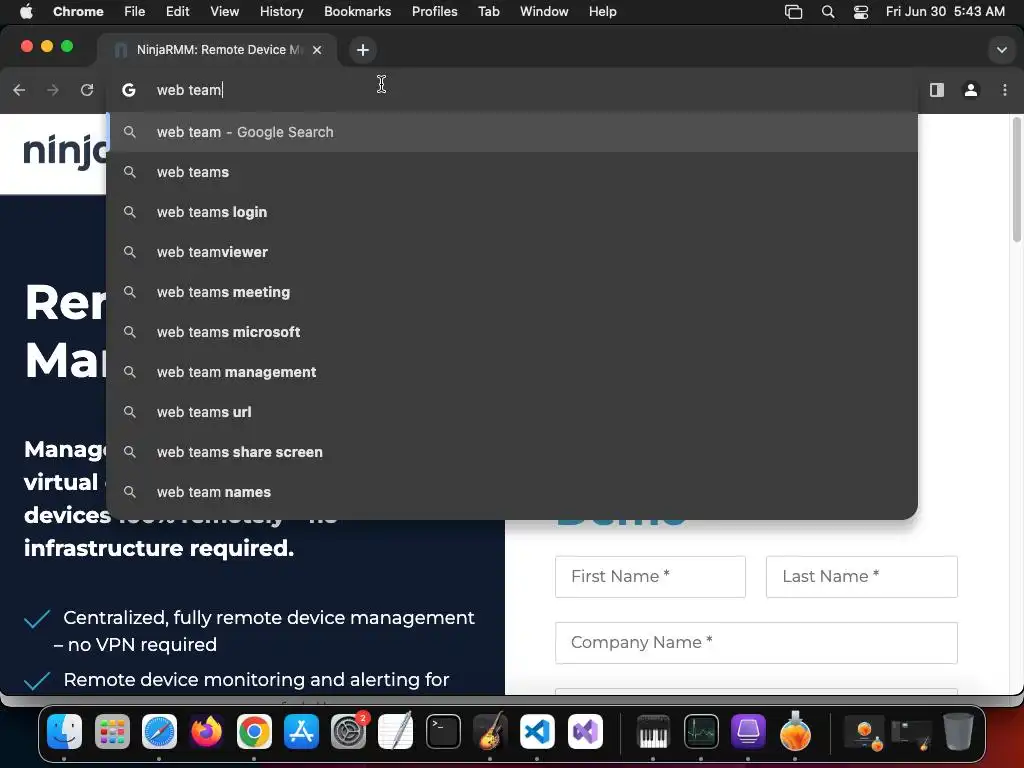The width and height of the screenshot is (1024, 768).
Task: Click the First Name field
Action: pos(650,577)
